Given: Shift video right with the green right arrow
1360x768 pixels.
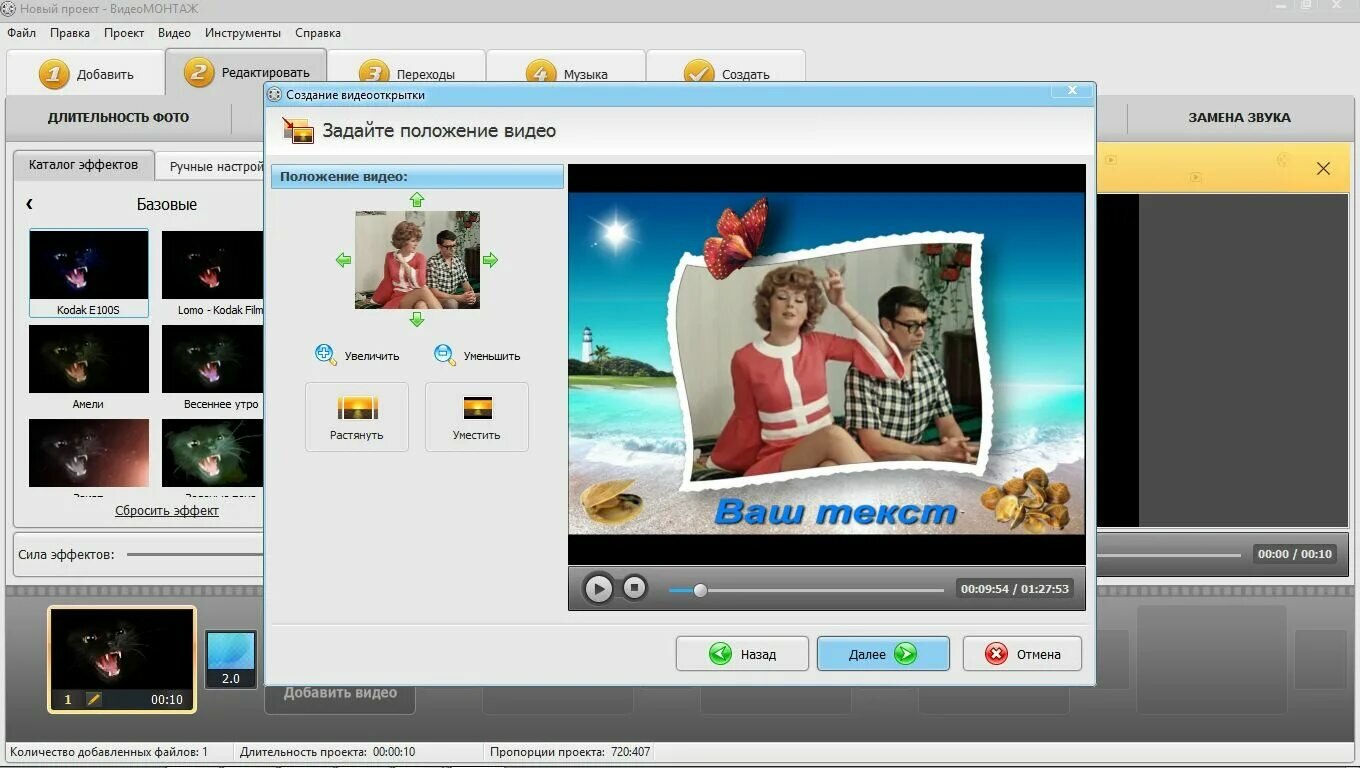Looking at the screenshot, I should 490,260.
